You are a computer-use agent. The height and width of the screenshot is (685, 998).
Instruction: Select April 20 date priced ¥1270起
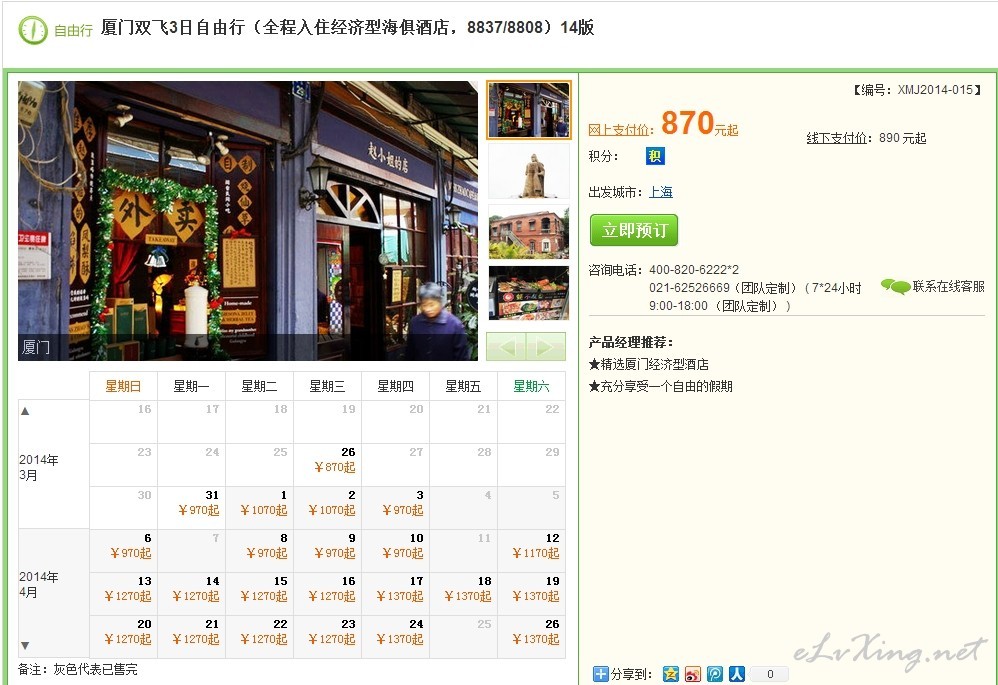[123, 637]
